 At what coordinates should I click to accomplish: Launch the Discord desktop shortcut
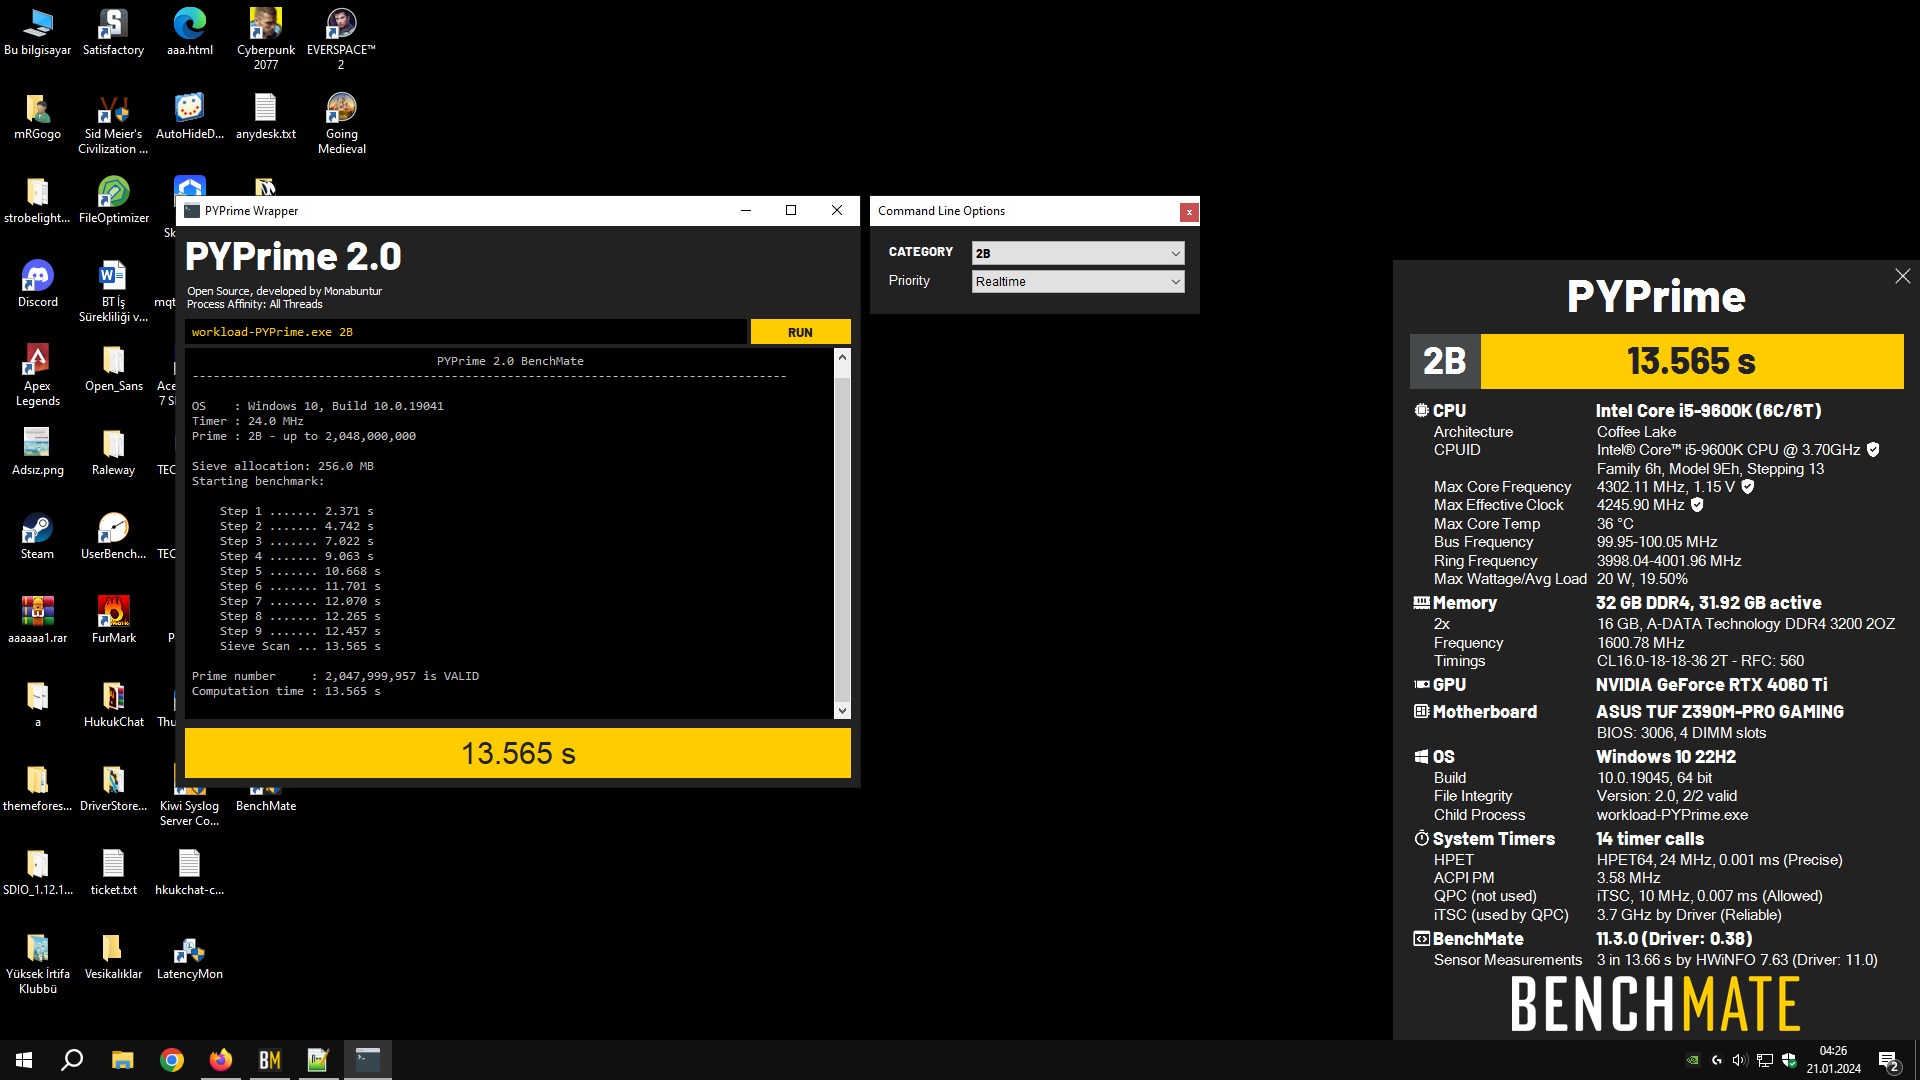pos(37,284)
